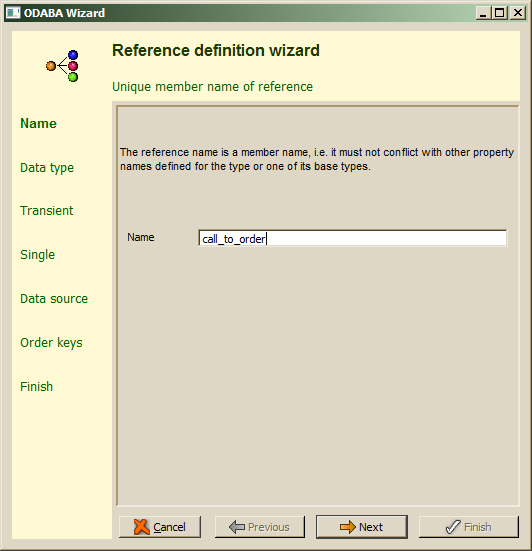Click the gray left arrow Previous icon
This screenshot has height=551, width=532.
pos(236,527)
